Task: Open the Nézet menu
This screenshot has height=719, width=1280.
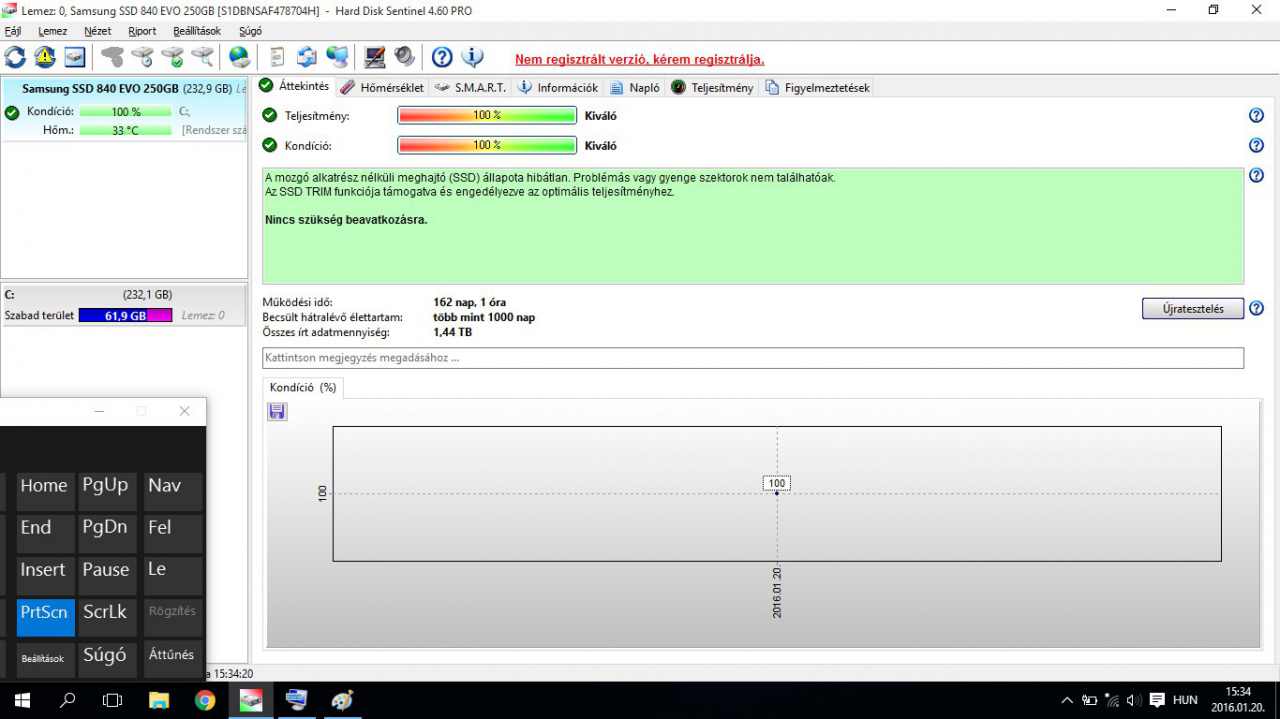Action: coord(98,31)
